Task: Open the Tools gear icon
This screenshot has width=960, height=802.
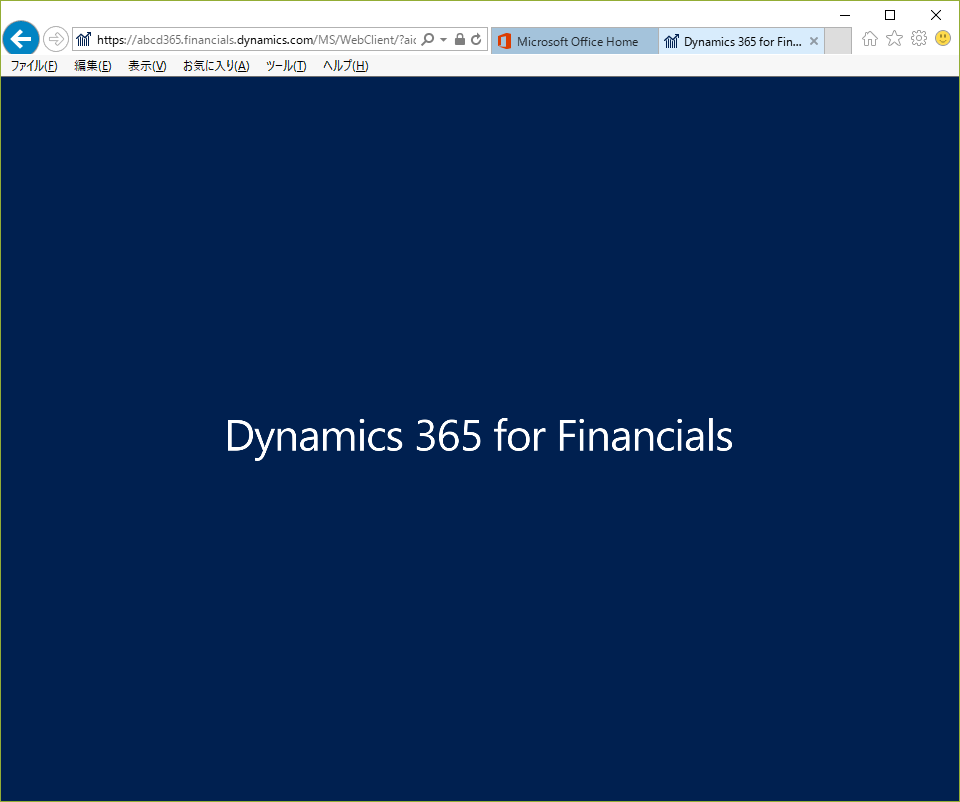Action: [919, 39]
